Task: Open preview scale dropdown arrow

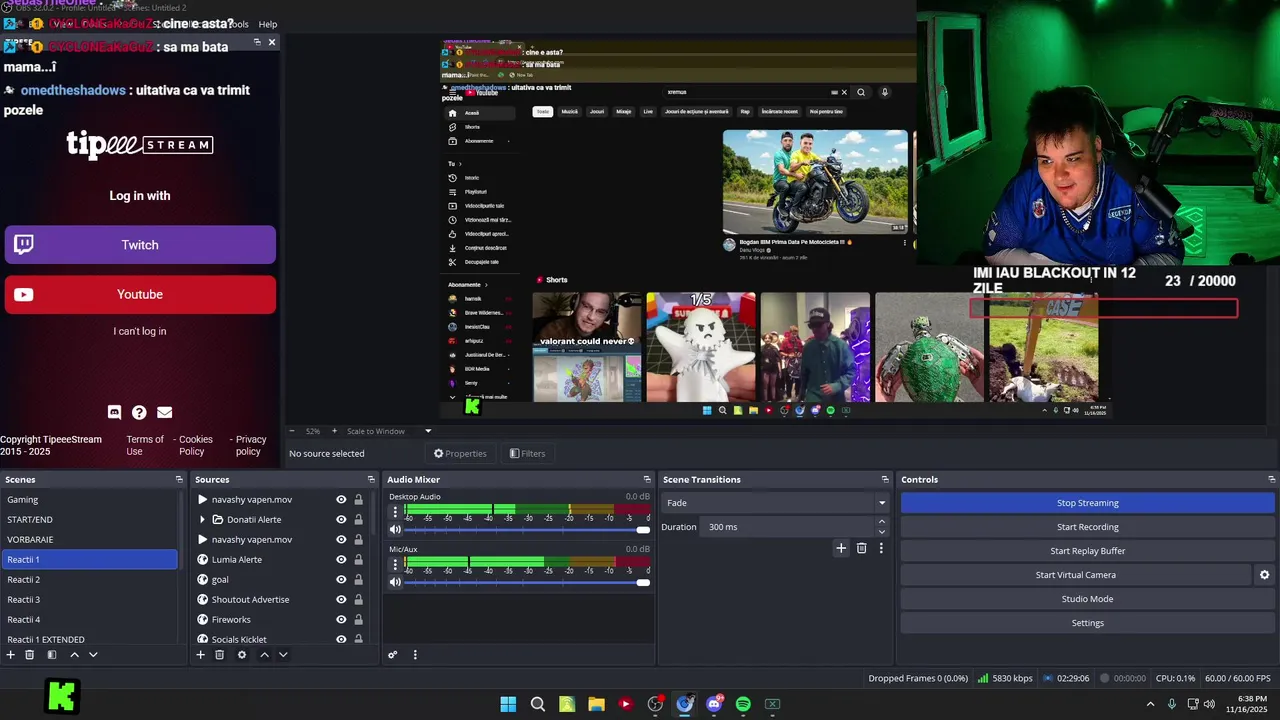Action: point(428,431)
